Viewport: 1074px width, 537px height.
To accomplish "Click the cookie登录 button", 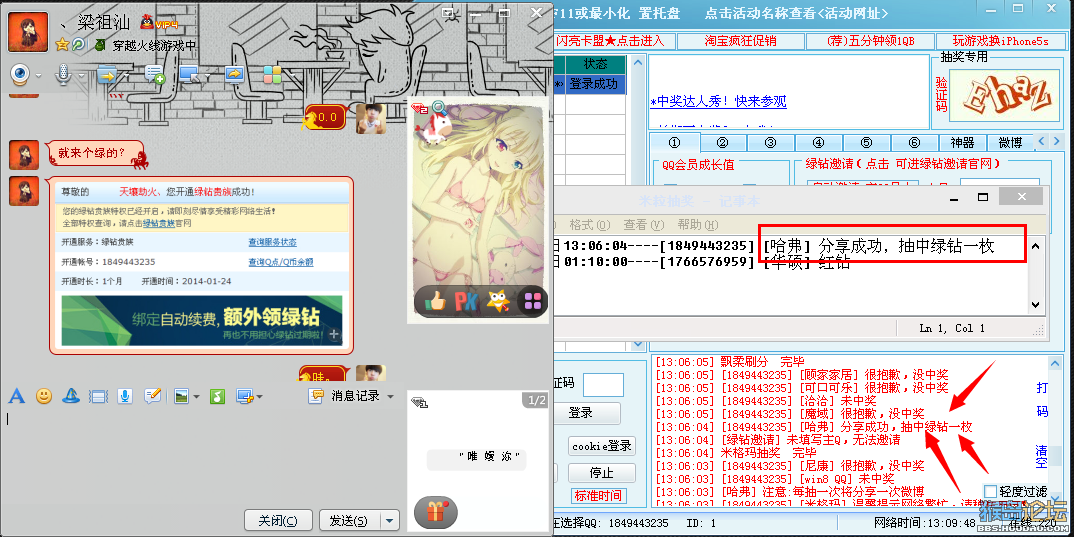I will [x=602, y=445].
